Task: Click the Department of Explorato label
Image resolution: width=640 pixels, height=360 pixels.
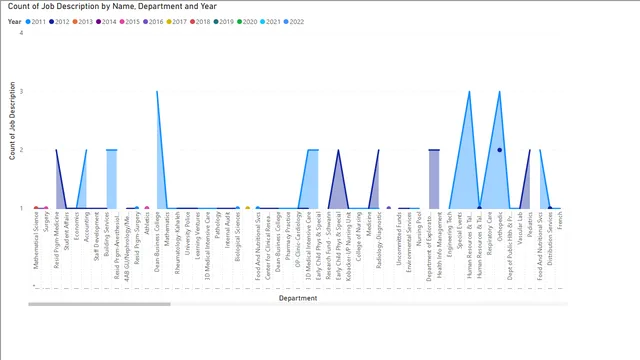Action: point(429,246)
